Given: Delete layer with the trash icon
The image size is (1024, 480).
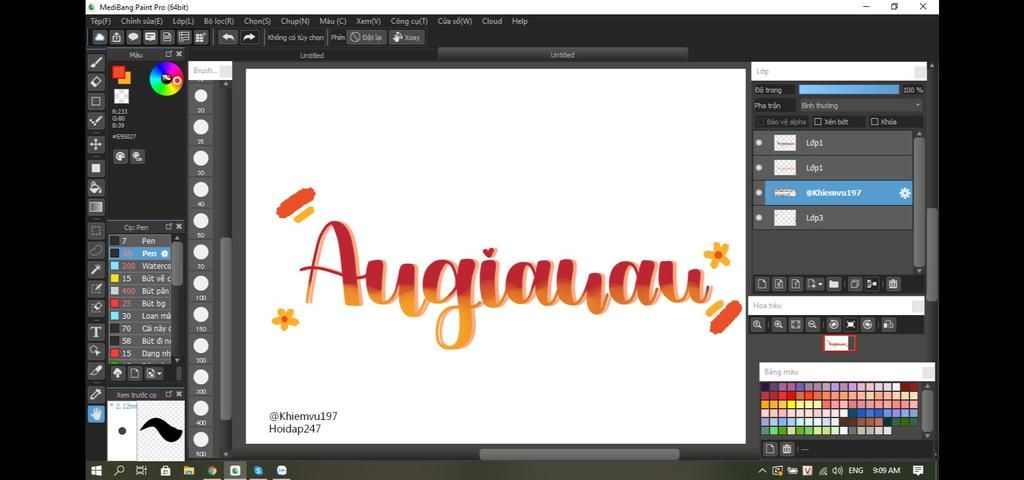Looking at the screenshot, I should click(893, 284).
